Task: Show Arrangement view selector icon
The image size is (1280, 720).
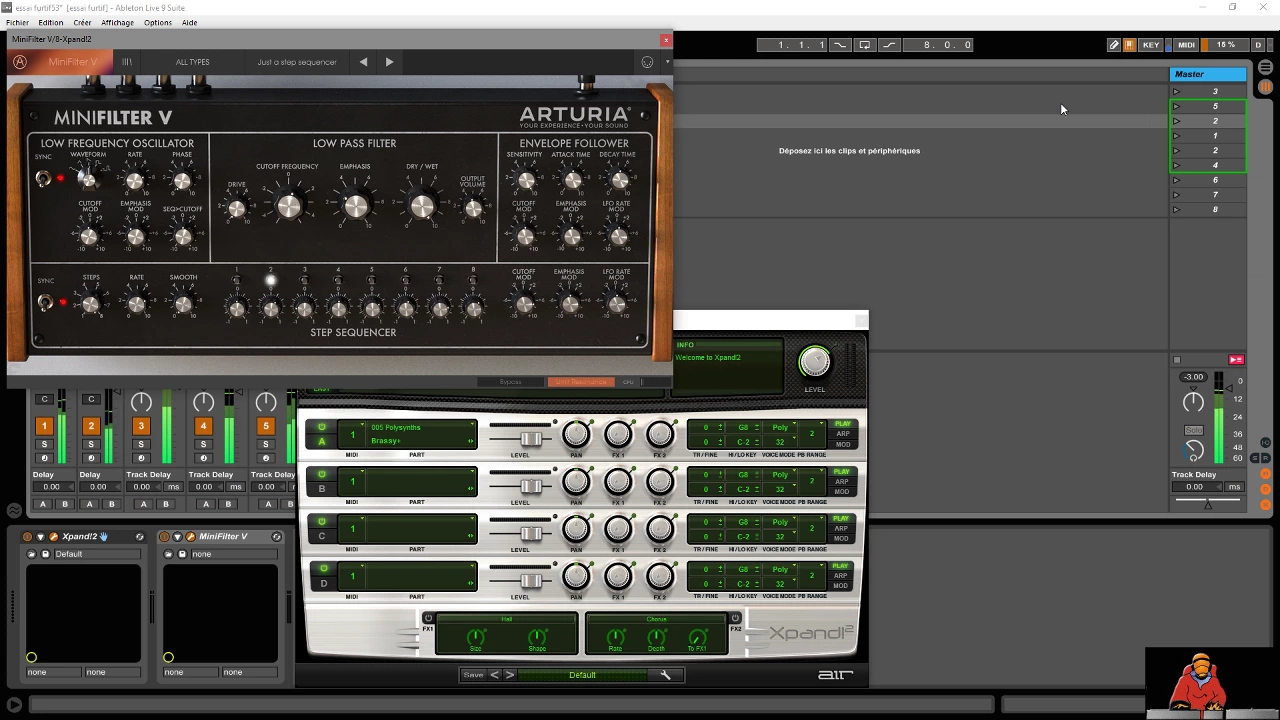Action: 1265,68
